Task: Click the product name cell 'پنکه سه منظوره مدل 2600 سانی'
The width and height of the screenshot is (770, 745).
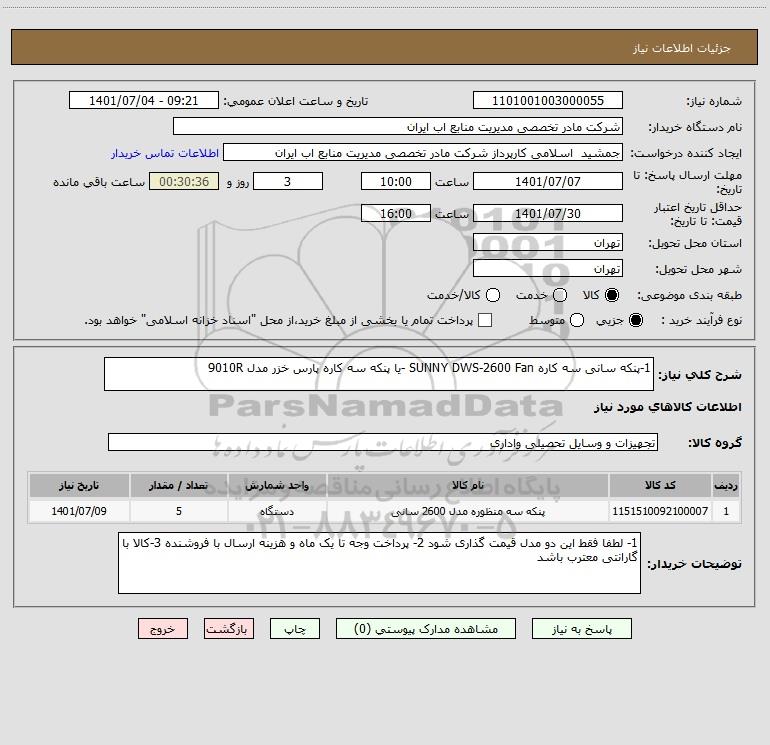Action: [468, 511]
